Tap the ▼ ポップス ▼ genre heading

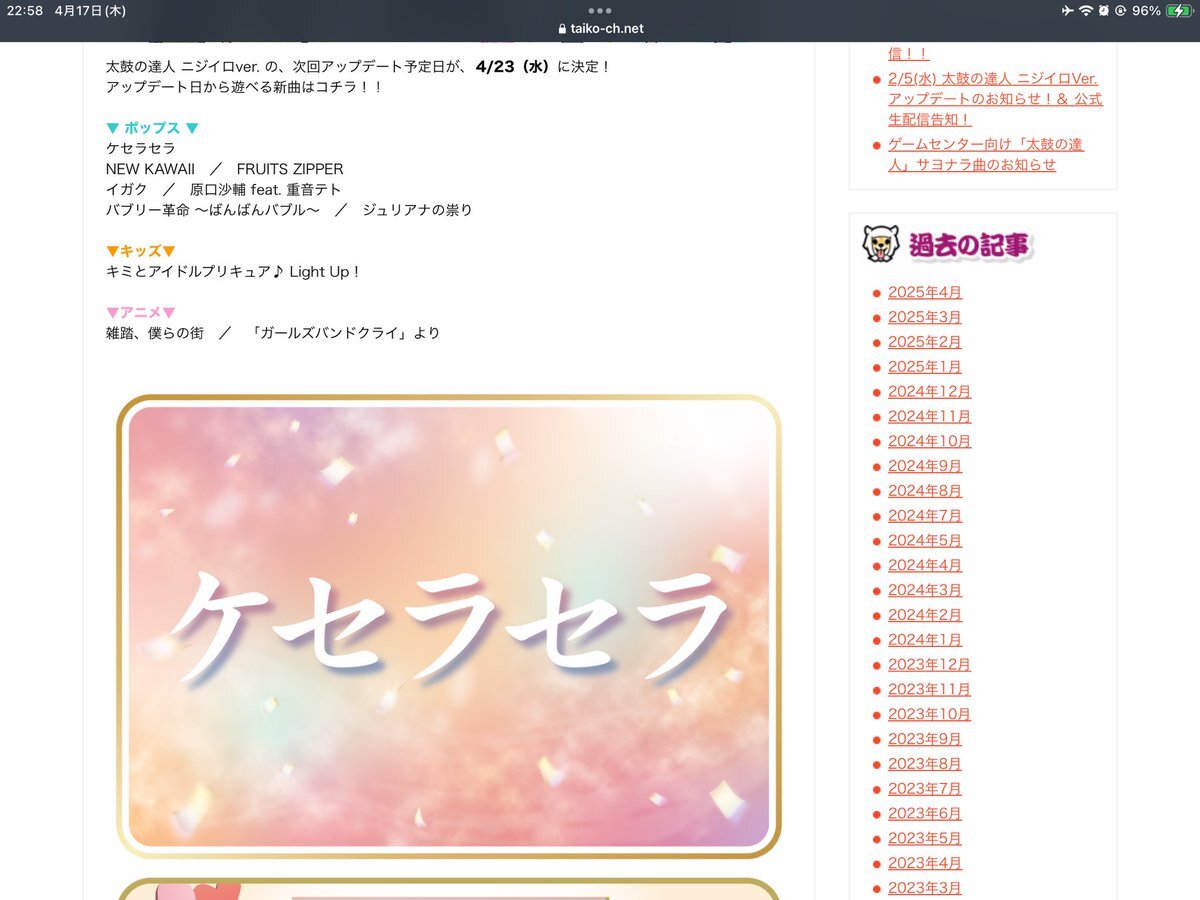[152, 128]
